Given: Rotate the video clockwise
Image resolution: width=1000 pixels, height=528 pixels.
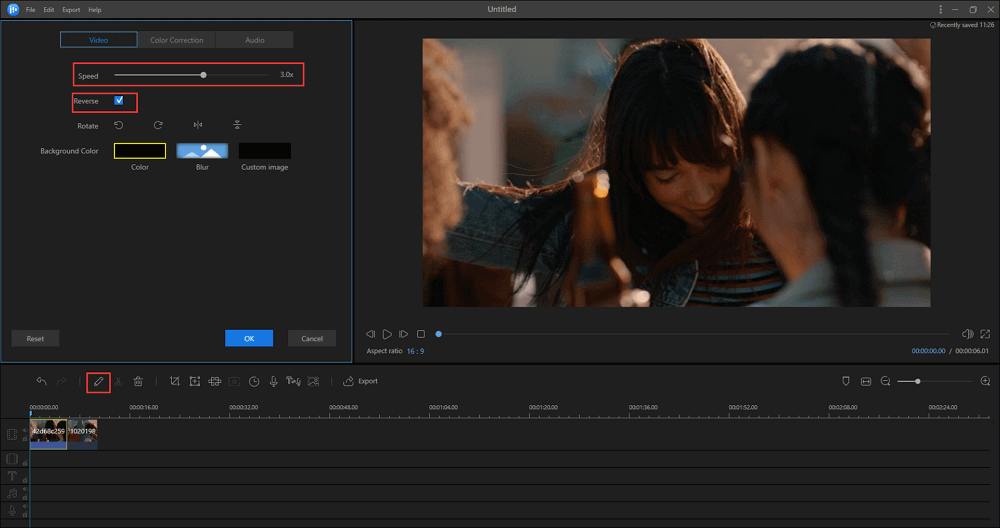Looking at the screenshot, I should pos(158,125).
